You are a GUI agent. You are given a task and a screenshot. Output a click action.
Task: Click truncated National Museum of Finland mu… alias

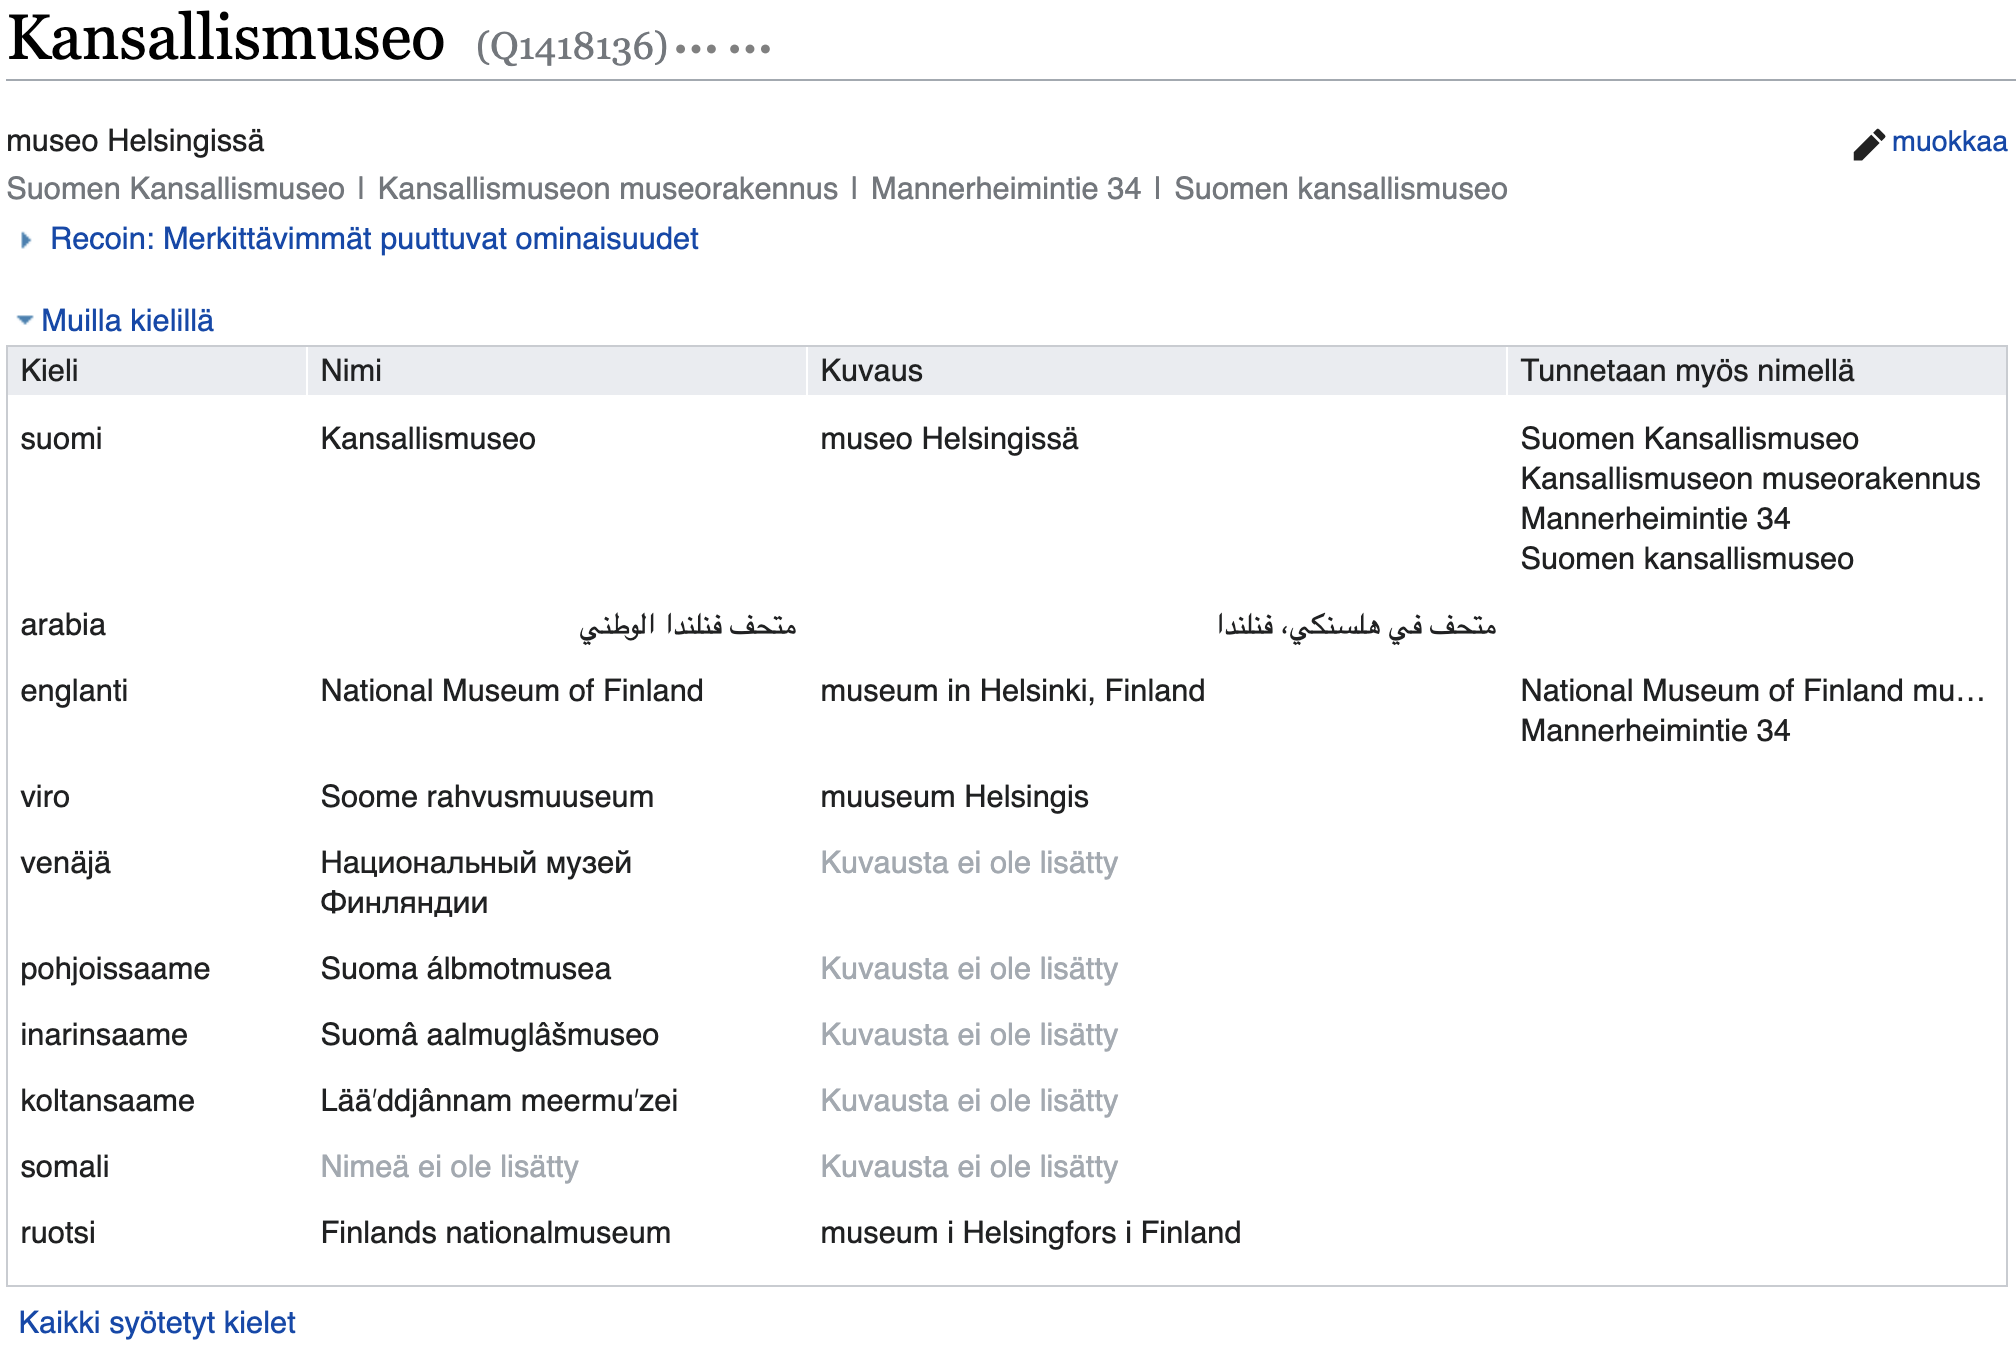click(1752, 691)
